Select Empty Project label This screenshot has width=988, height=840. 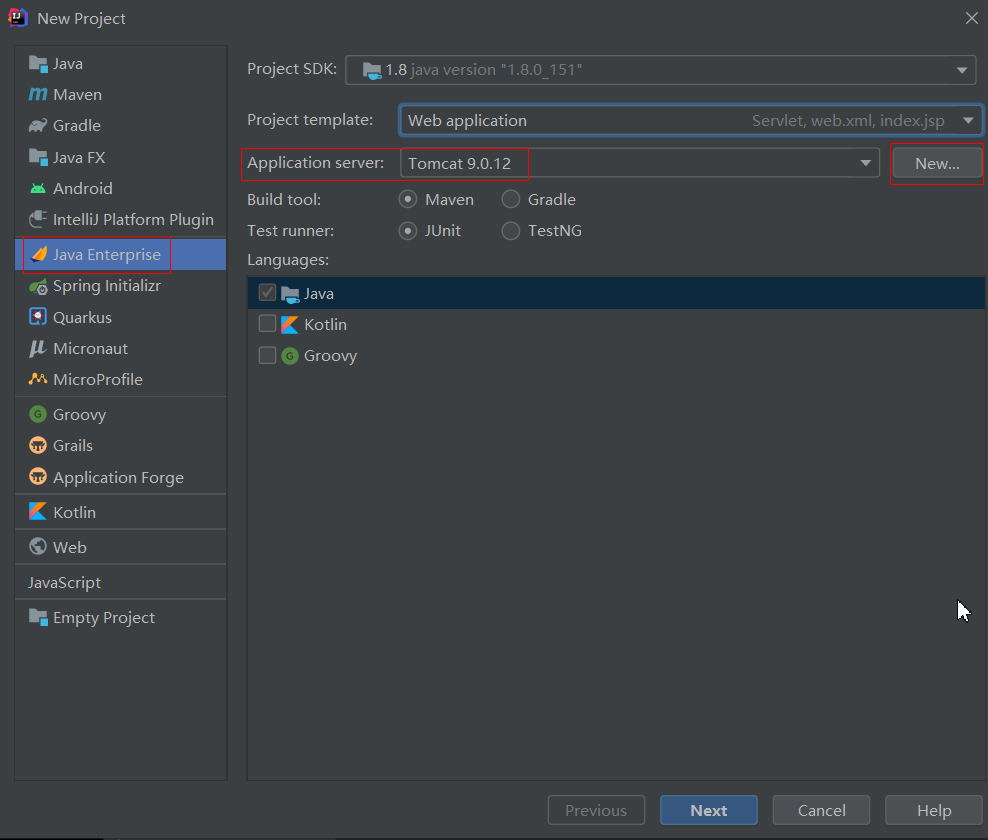[104, 618]
